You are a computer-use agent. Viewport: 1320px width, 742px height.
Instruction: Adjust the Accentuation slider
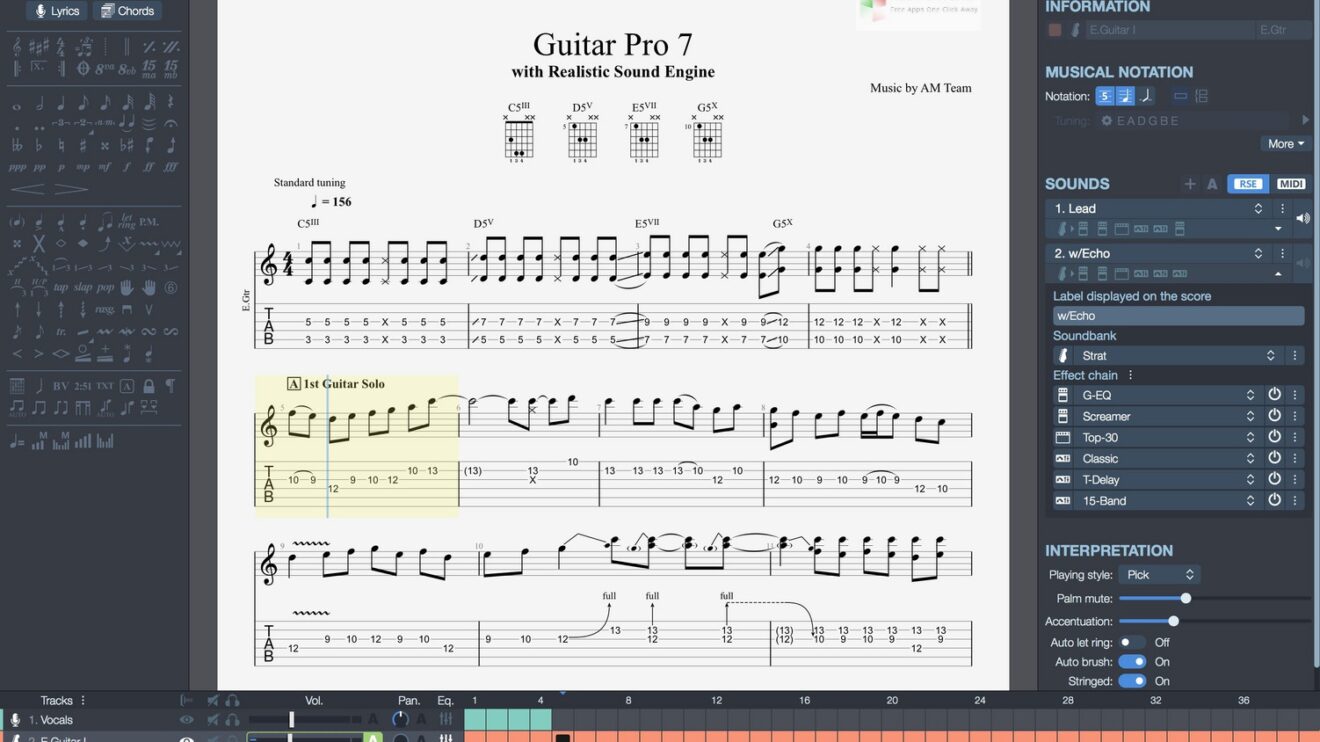coord(1173,621)
